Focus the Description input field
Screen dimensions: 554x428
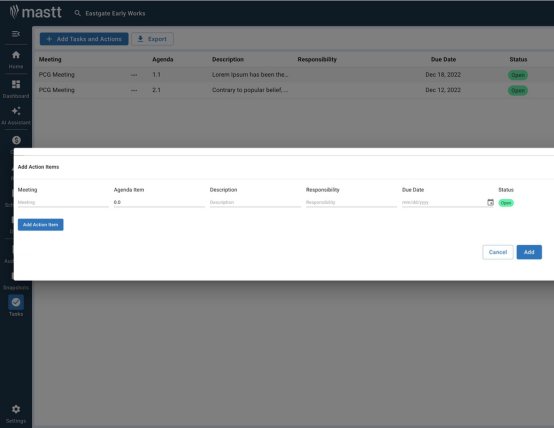tap(255, 203)
